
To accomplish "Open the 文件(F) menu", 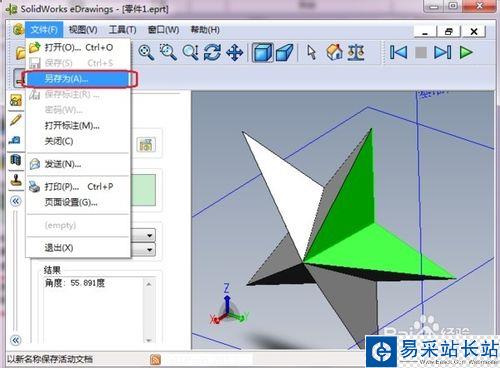I will tap(44, 30).
